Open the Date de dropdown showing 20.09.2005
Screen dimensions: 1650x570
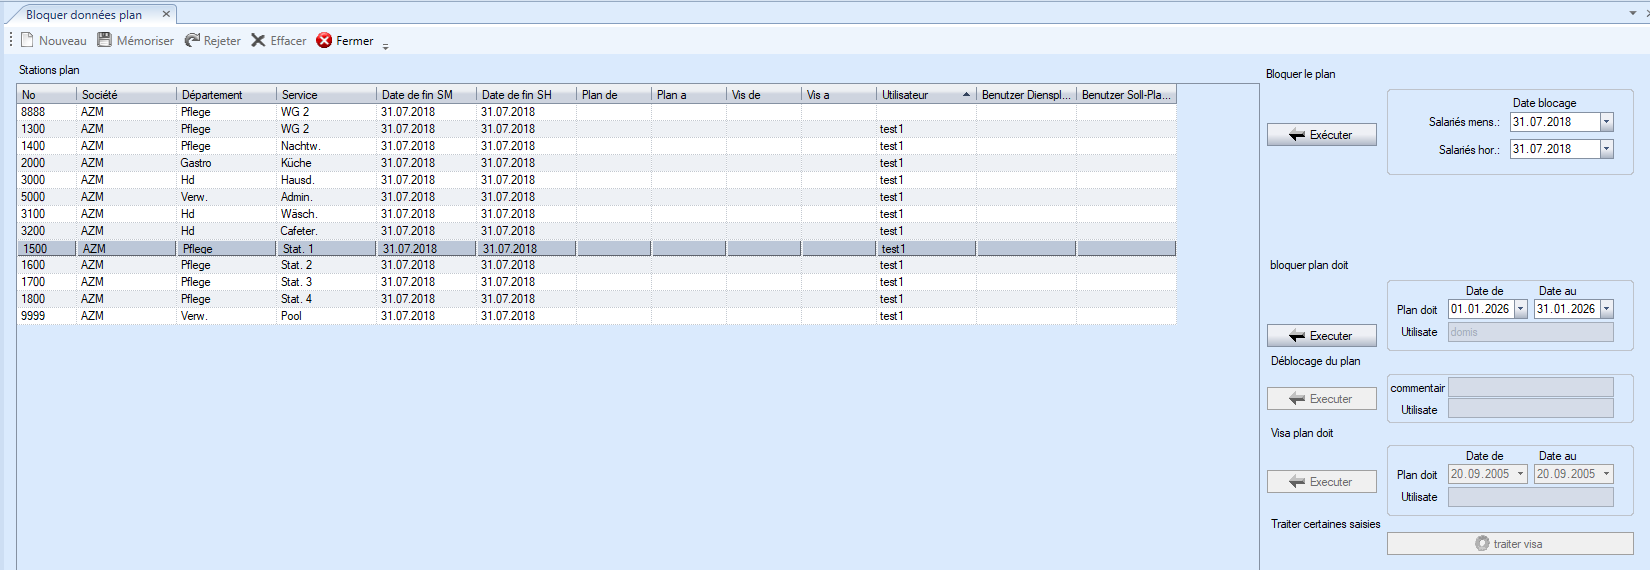coord(1520,474)
